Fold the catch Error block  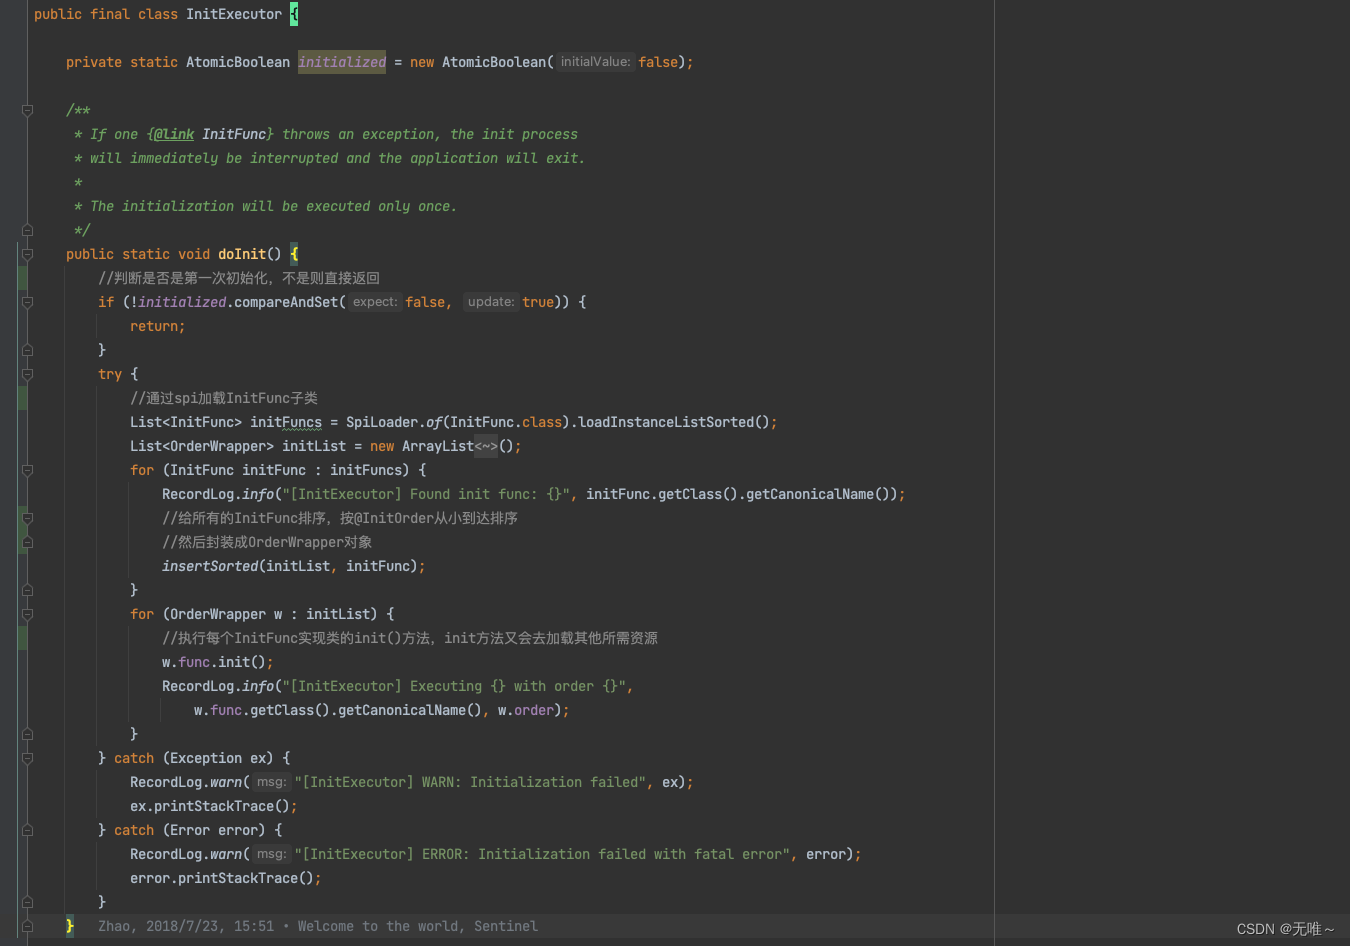(x=28, y=830)
